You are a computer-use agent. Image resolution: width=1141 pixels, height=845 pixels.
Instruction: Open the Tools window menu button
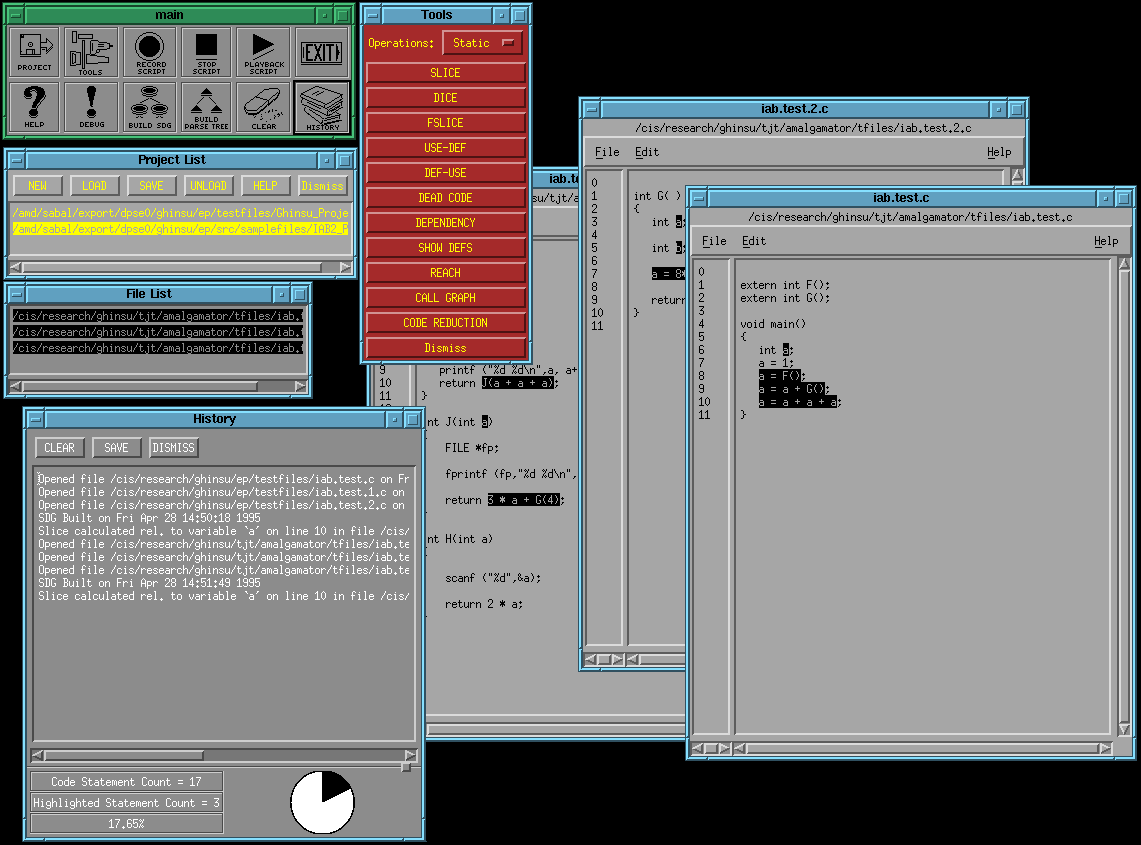coord(372,15)
